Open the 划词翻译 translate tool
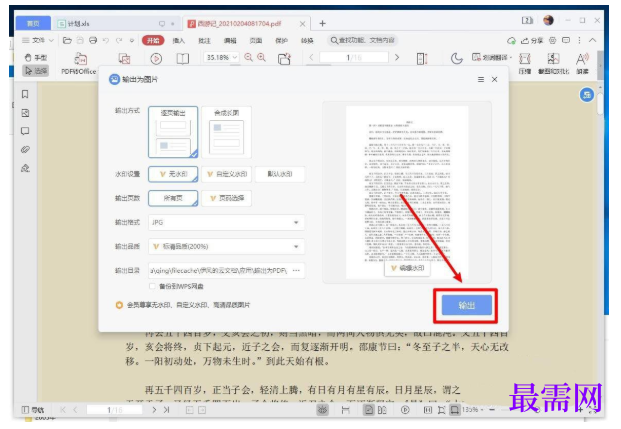This screenshot has height=429, width=621. 490,57
